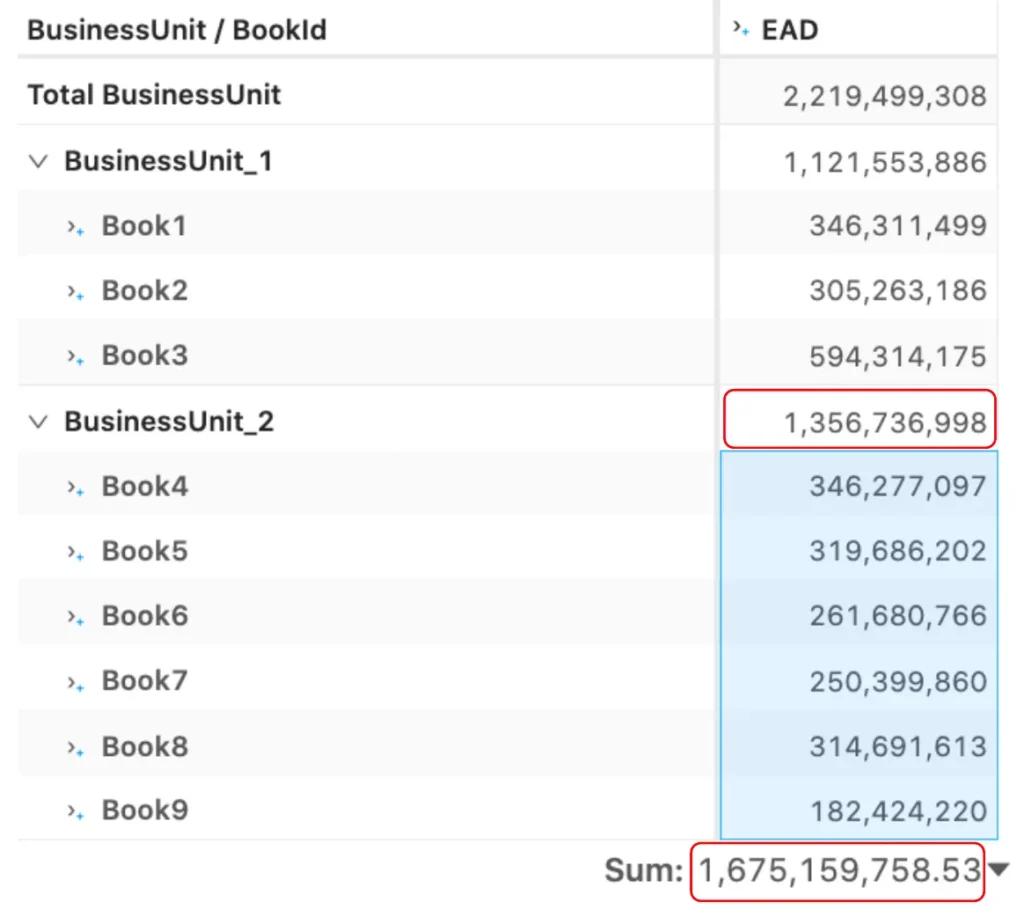The width and height of the screenshot is (1024, 917).
Task: Click the drill-in icon beside Book9
Action: pyautogui.click(x=76, y=812)
